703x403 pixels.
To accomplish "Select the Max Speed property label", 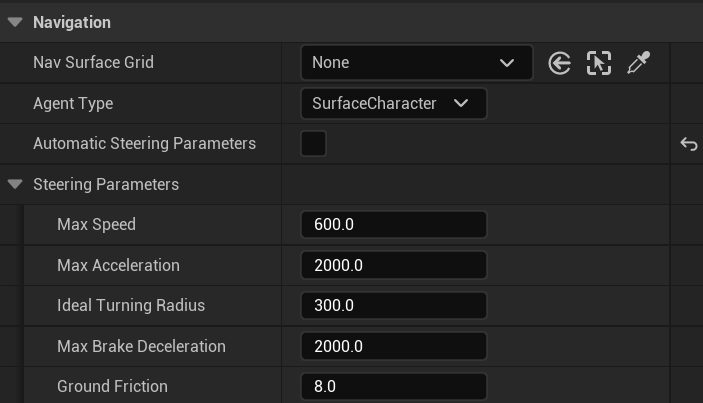I will pyautogui.click(x=96, y=225).
